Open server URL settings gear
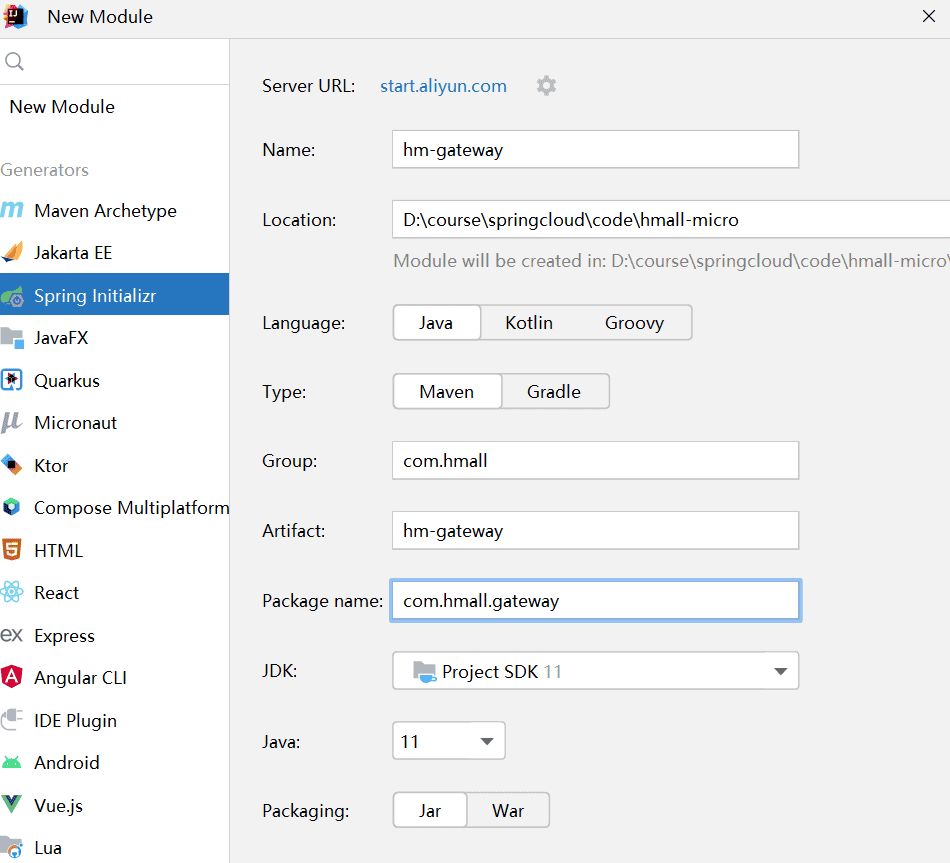This screenshot has width=950, height=863. [x=546, y=86]
